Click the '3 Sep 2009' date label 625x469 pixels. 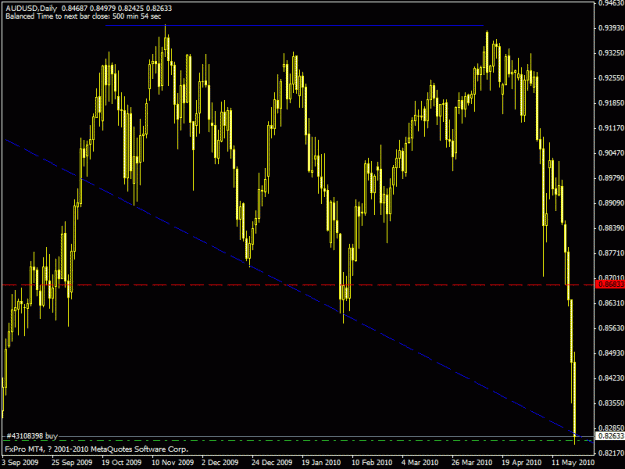coord(20,463)
